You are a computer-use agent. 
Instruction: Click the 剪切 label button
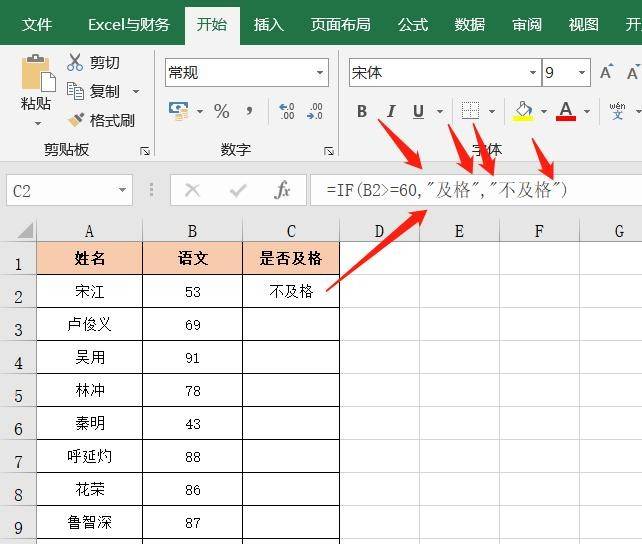tap(105, 63)
